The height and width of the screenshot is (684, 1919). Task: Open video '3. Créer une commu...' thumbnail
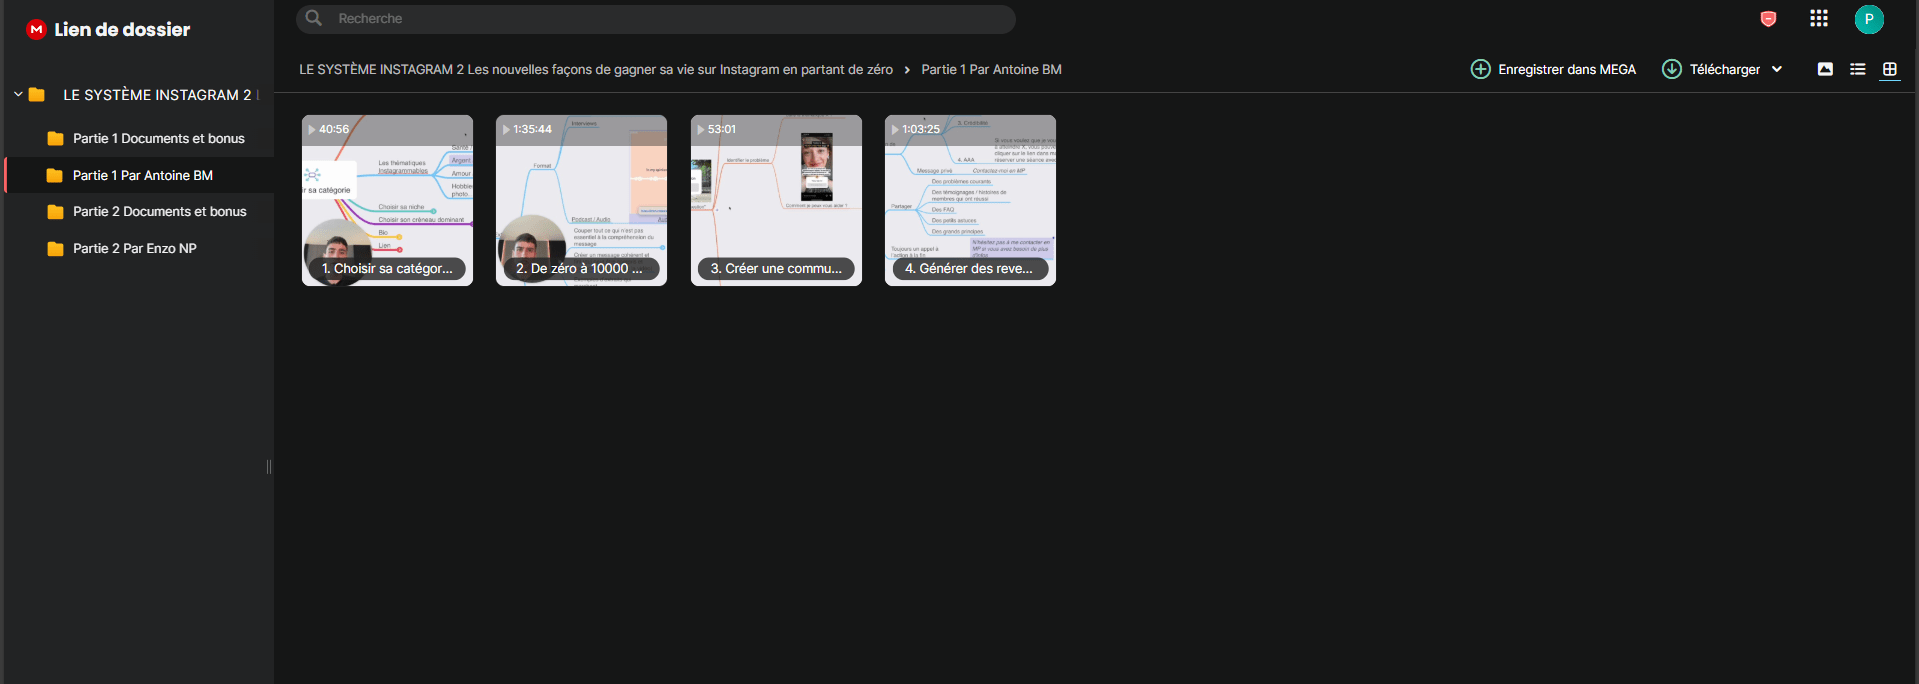pos(776,200)
